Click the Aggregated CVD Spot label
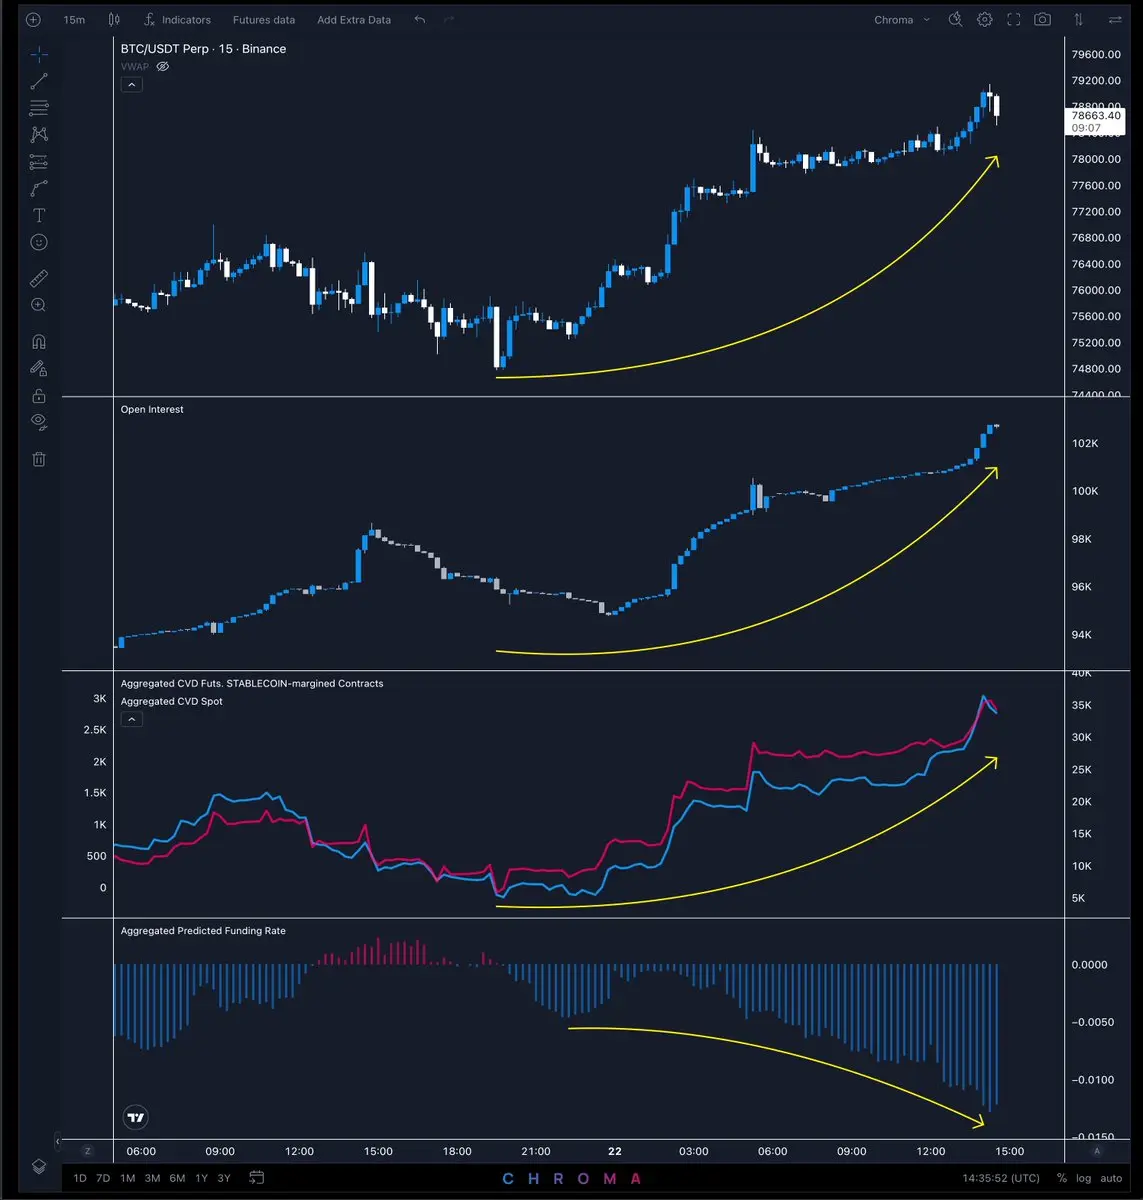This screenshot has width=1143, height=1200. 172,702
